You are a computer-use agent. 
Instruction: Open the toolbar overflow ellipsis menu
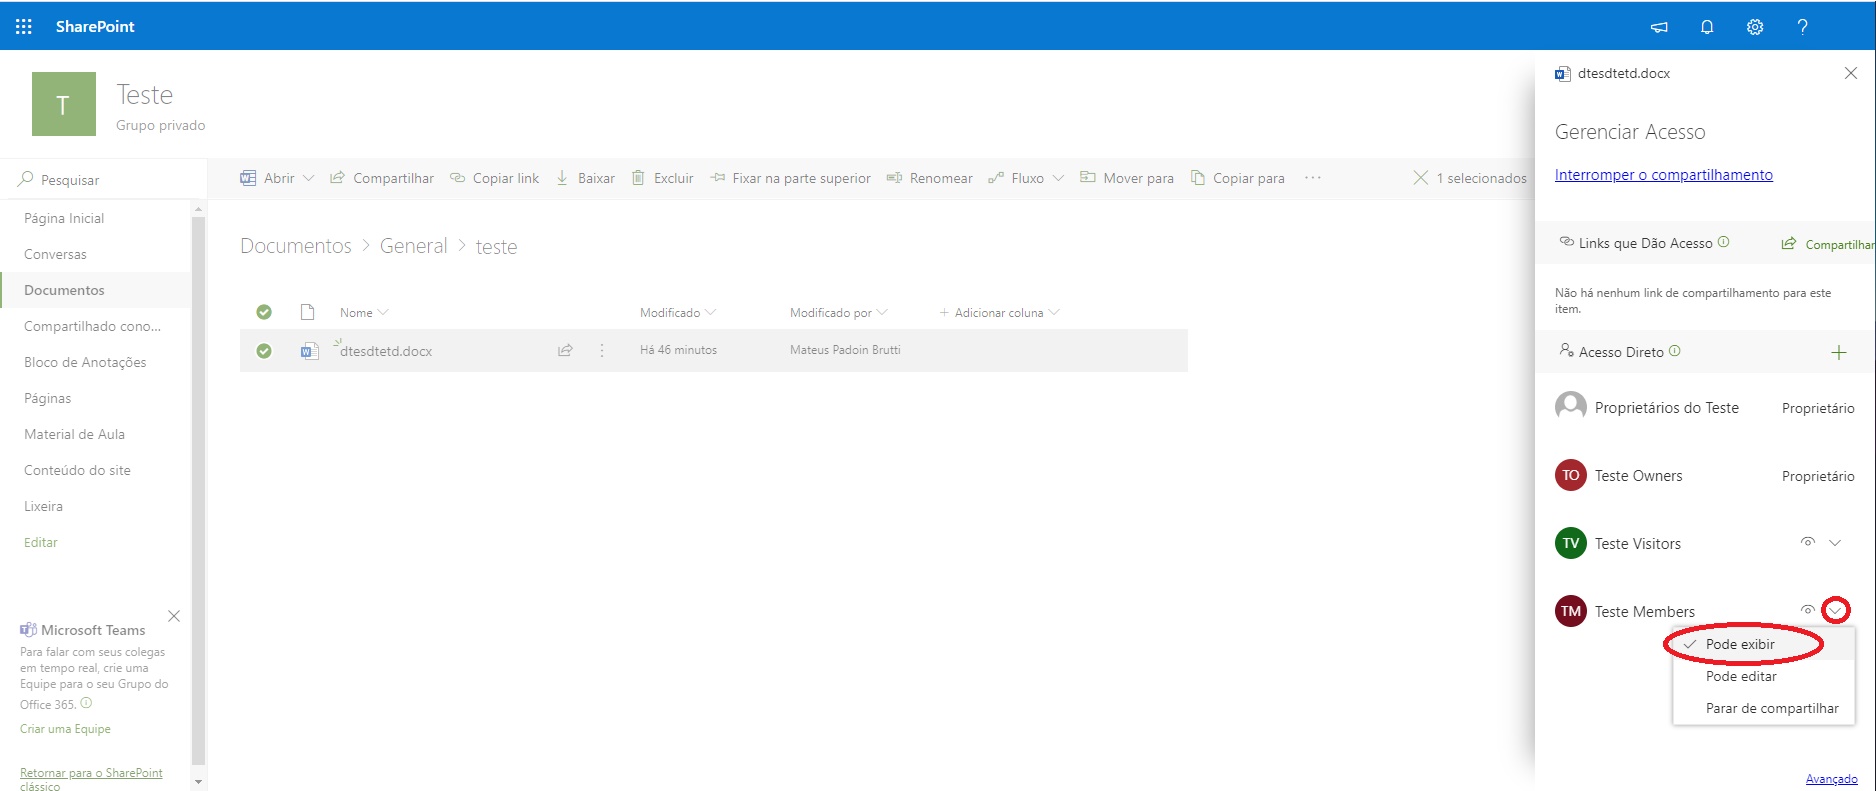[x=1313, y=178]
